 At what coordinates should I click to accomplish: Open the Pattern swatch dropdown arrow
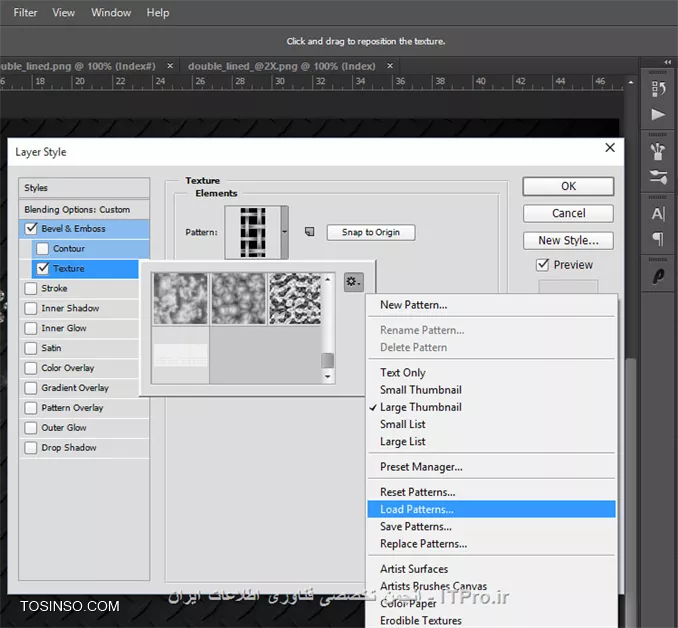coord(285,232)
